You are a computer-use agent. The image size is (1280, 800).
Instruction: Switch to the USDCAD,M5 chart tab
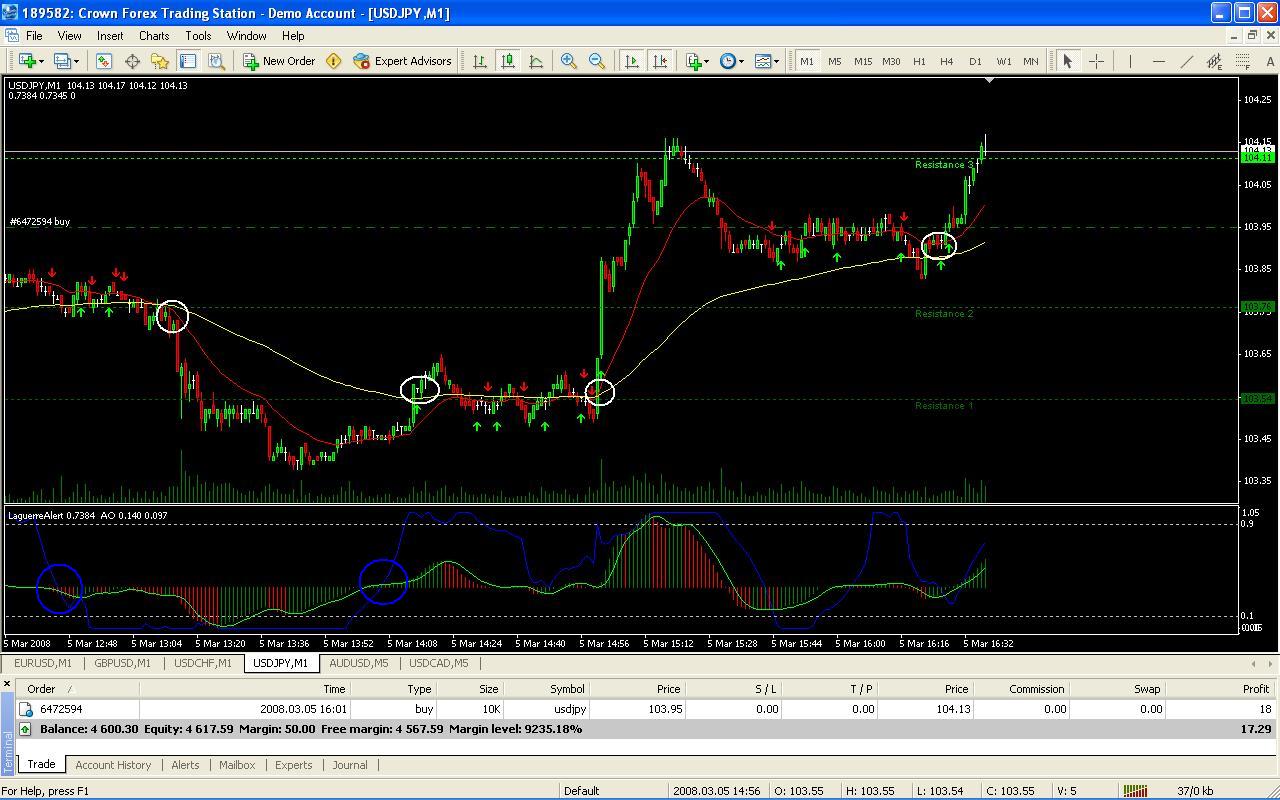tap(439, 663)
